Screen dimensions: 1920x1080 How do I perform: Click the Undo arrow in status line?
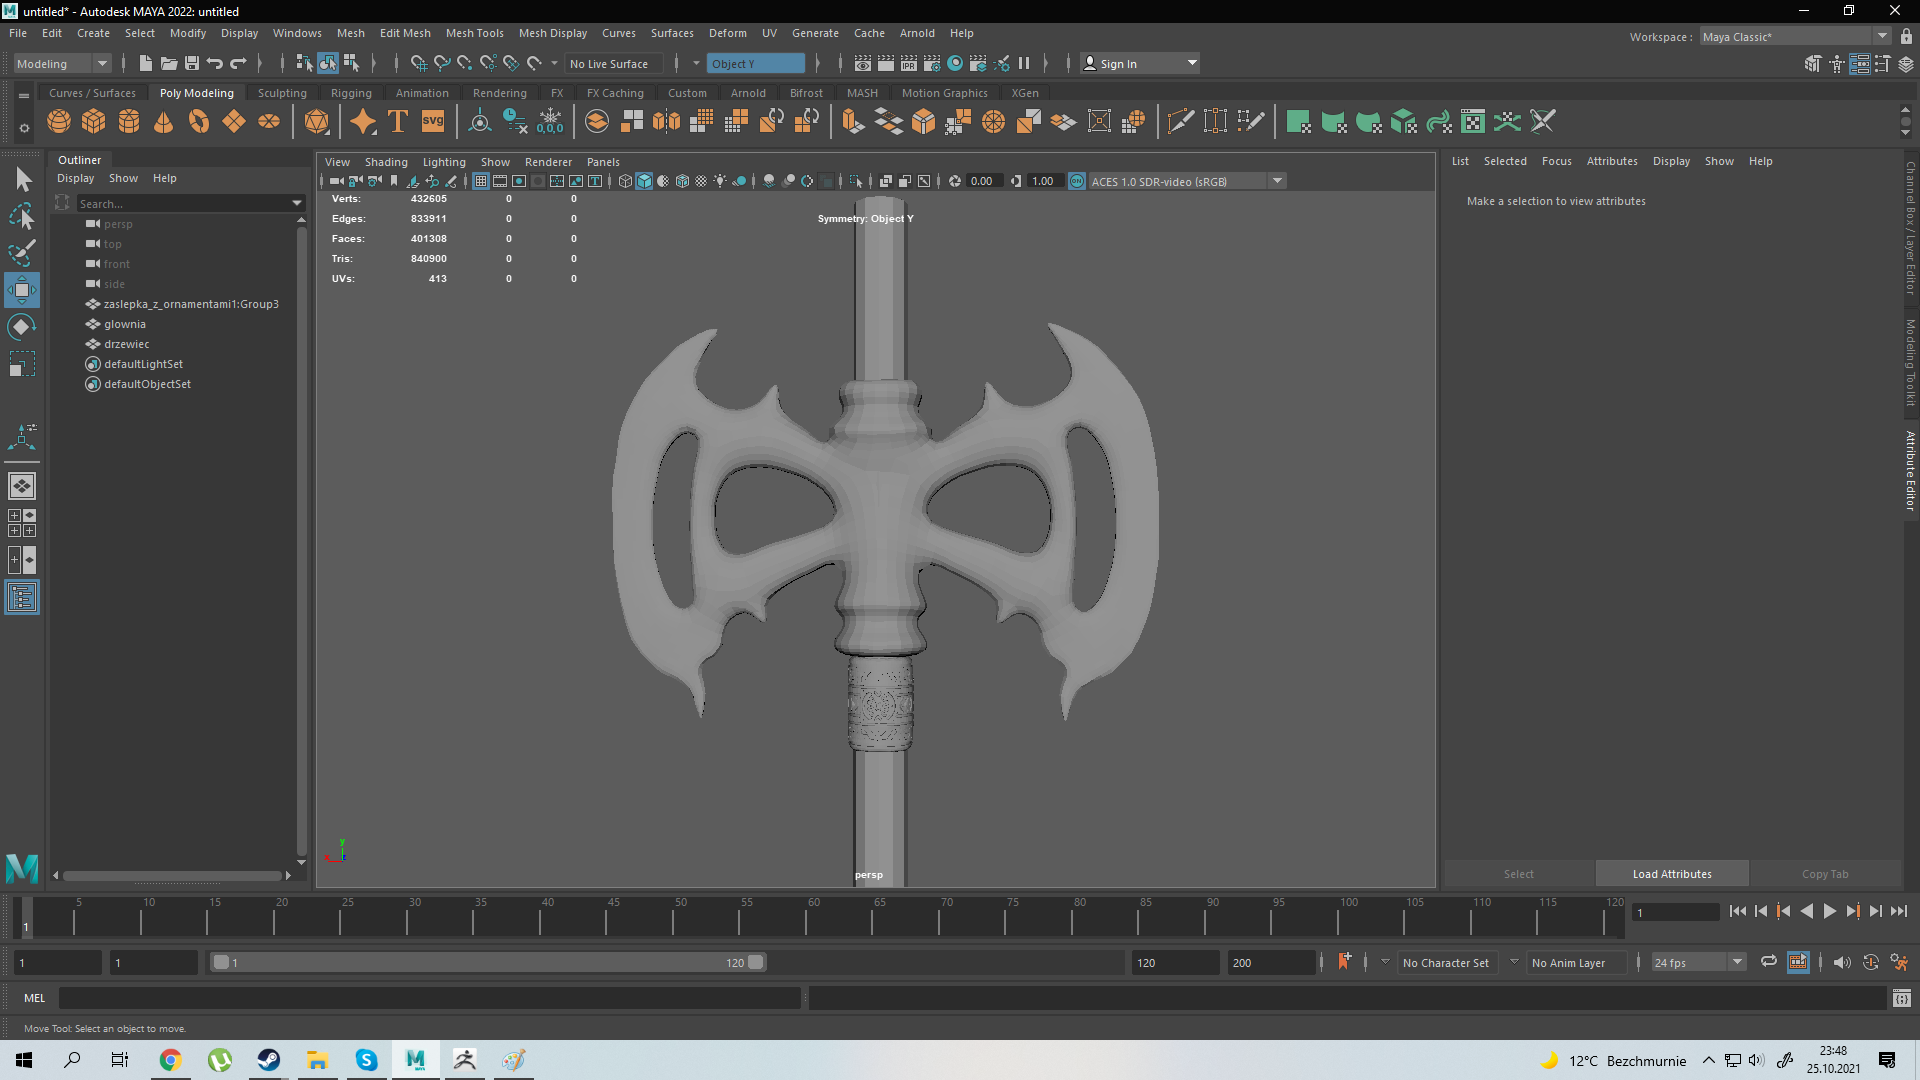pos(215,63)
